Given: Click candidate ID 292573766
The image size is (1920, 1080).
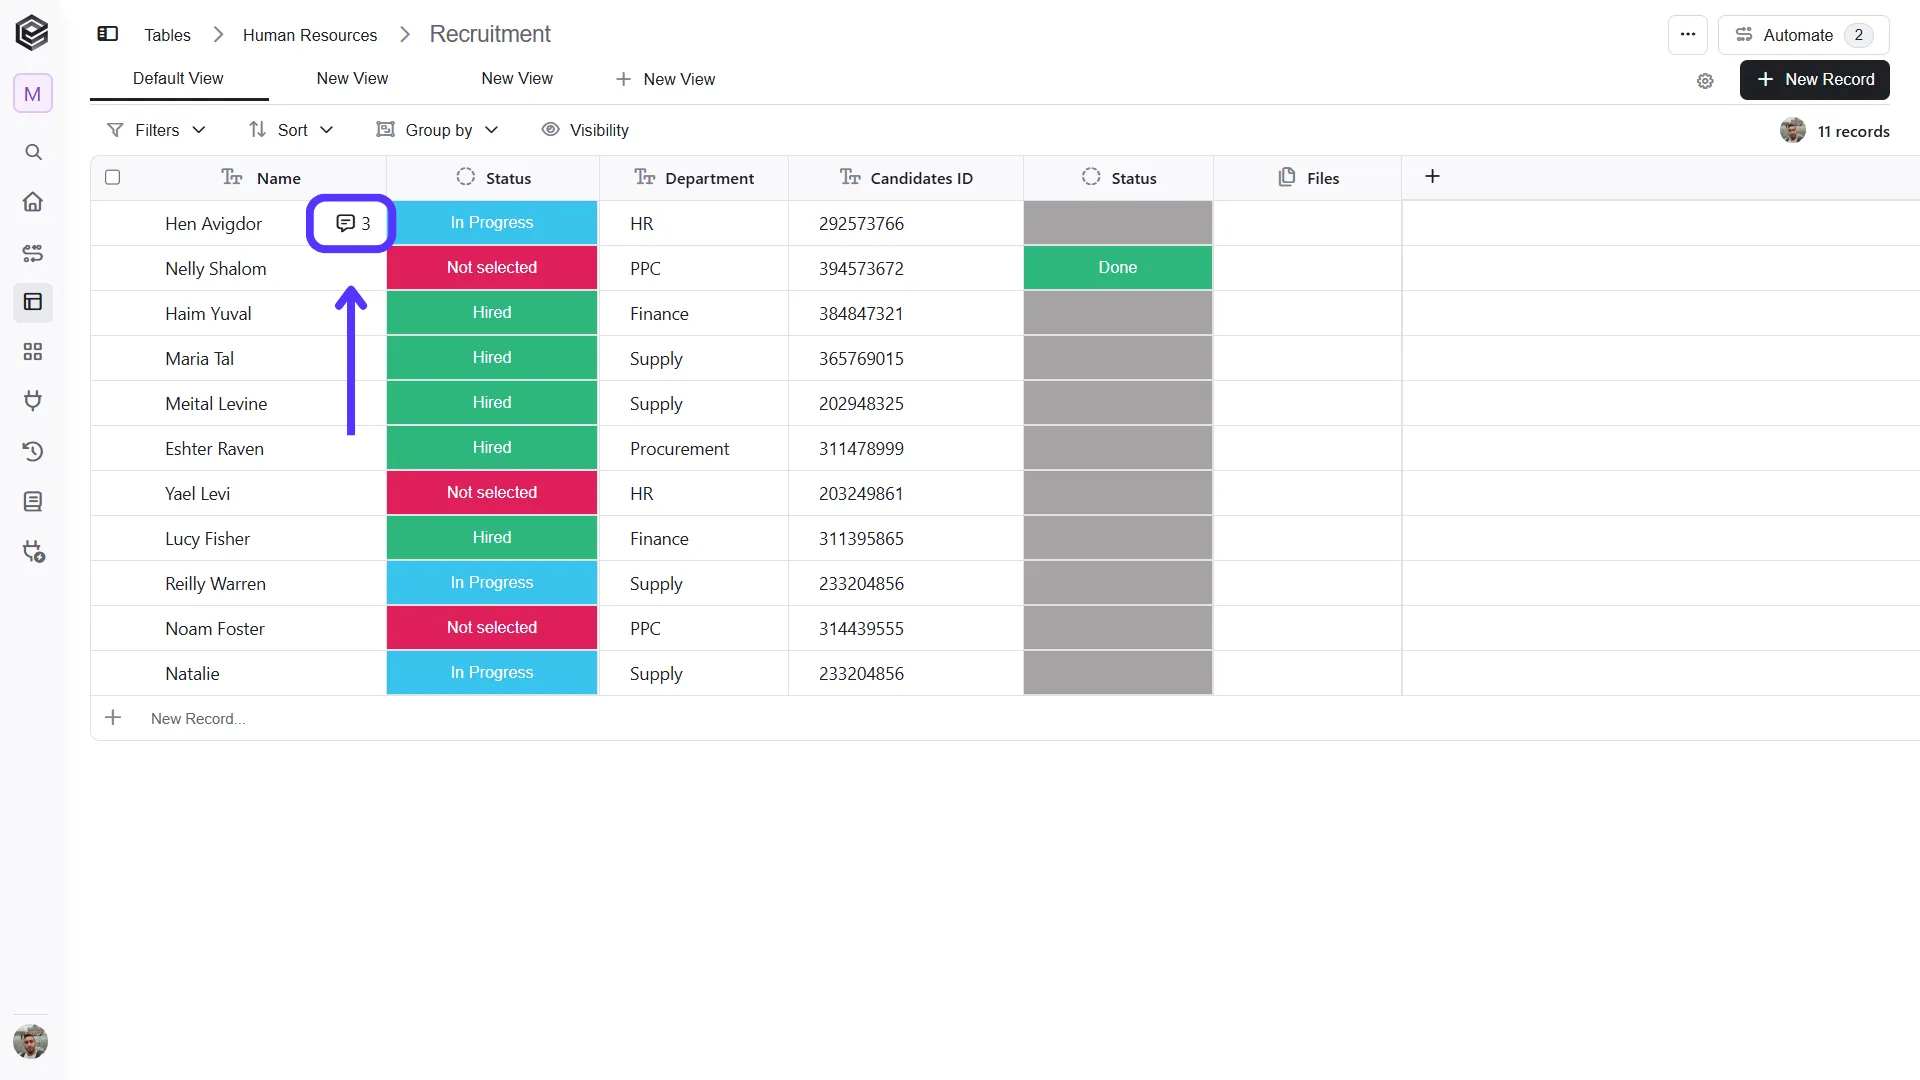Looking at the screenshot, I should [x=861, y=224].
